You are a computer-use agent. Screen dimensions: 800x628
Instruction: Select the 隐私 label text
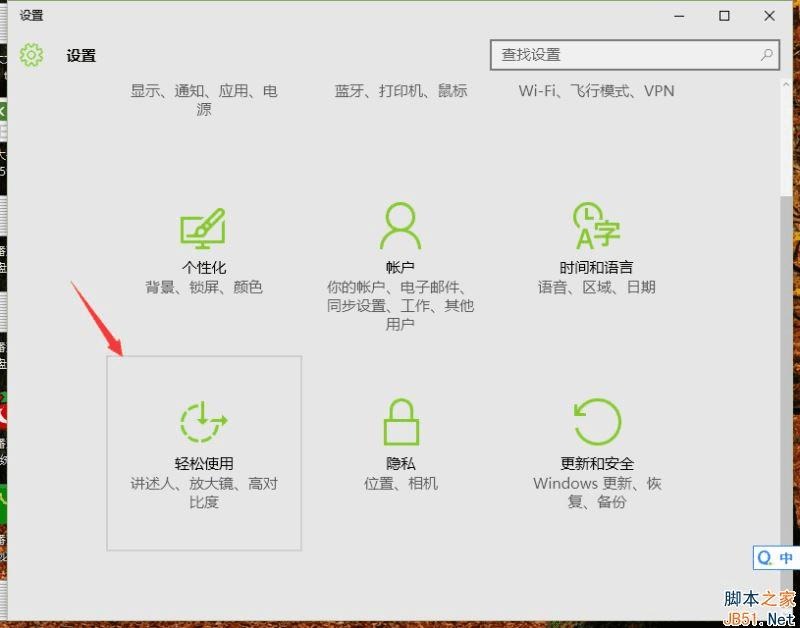pos(401,464)
